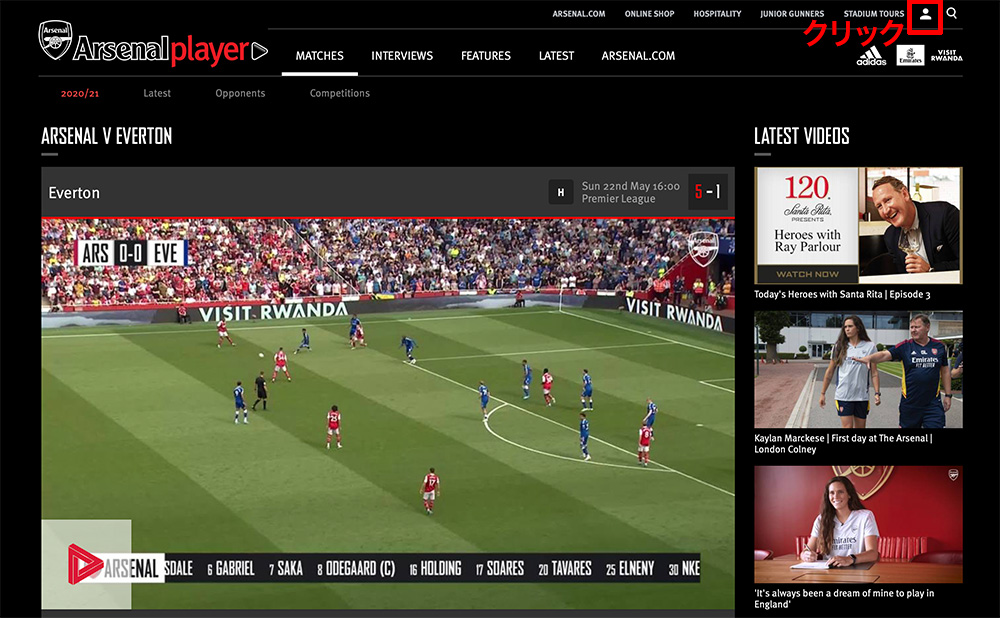Open the Matches tab

[320, 56]
